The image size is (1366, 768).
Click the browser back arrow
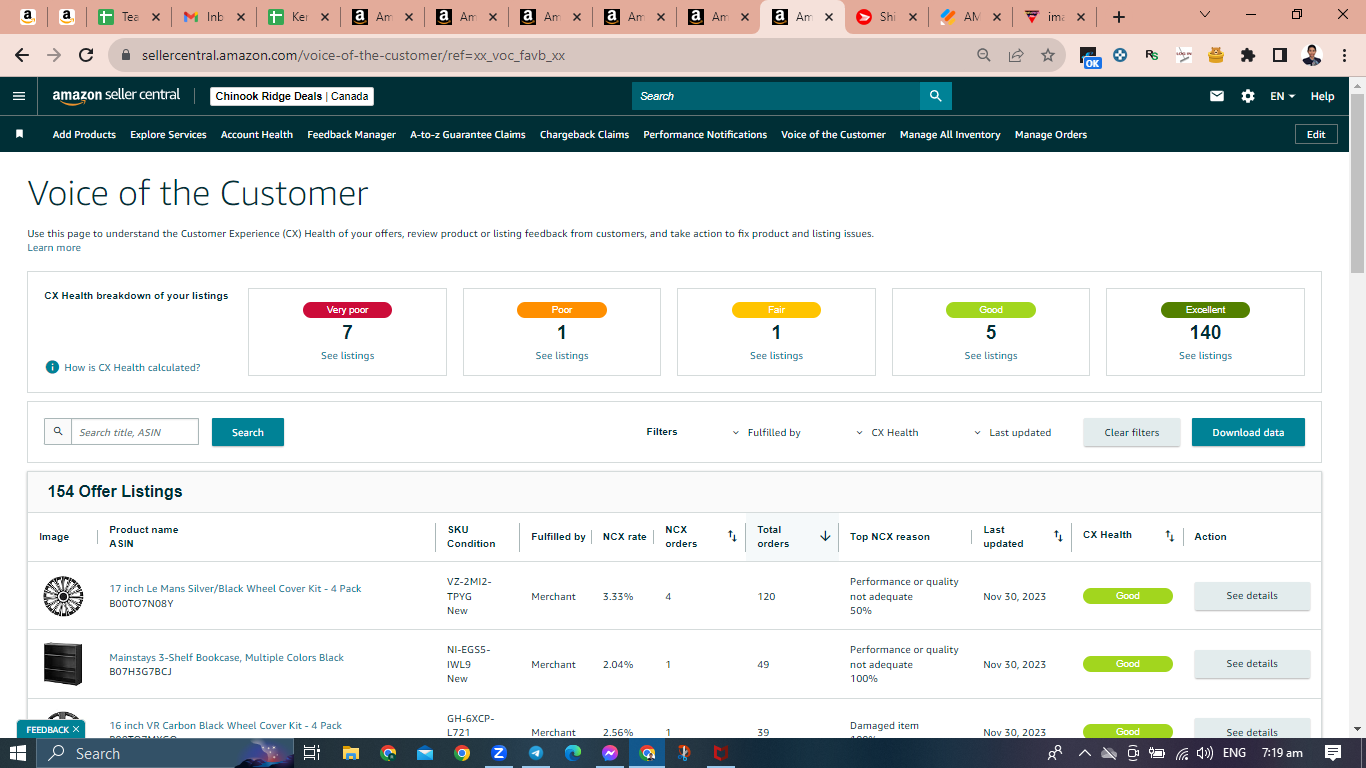(22, 55)
